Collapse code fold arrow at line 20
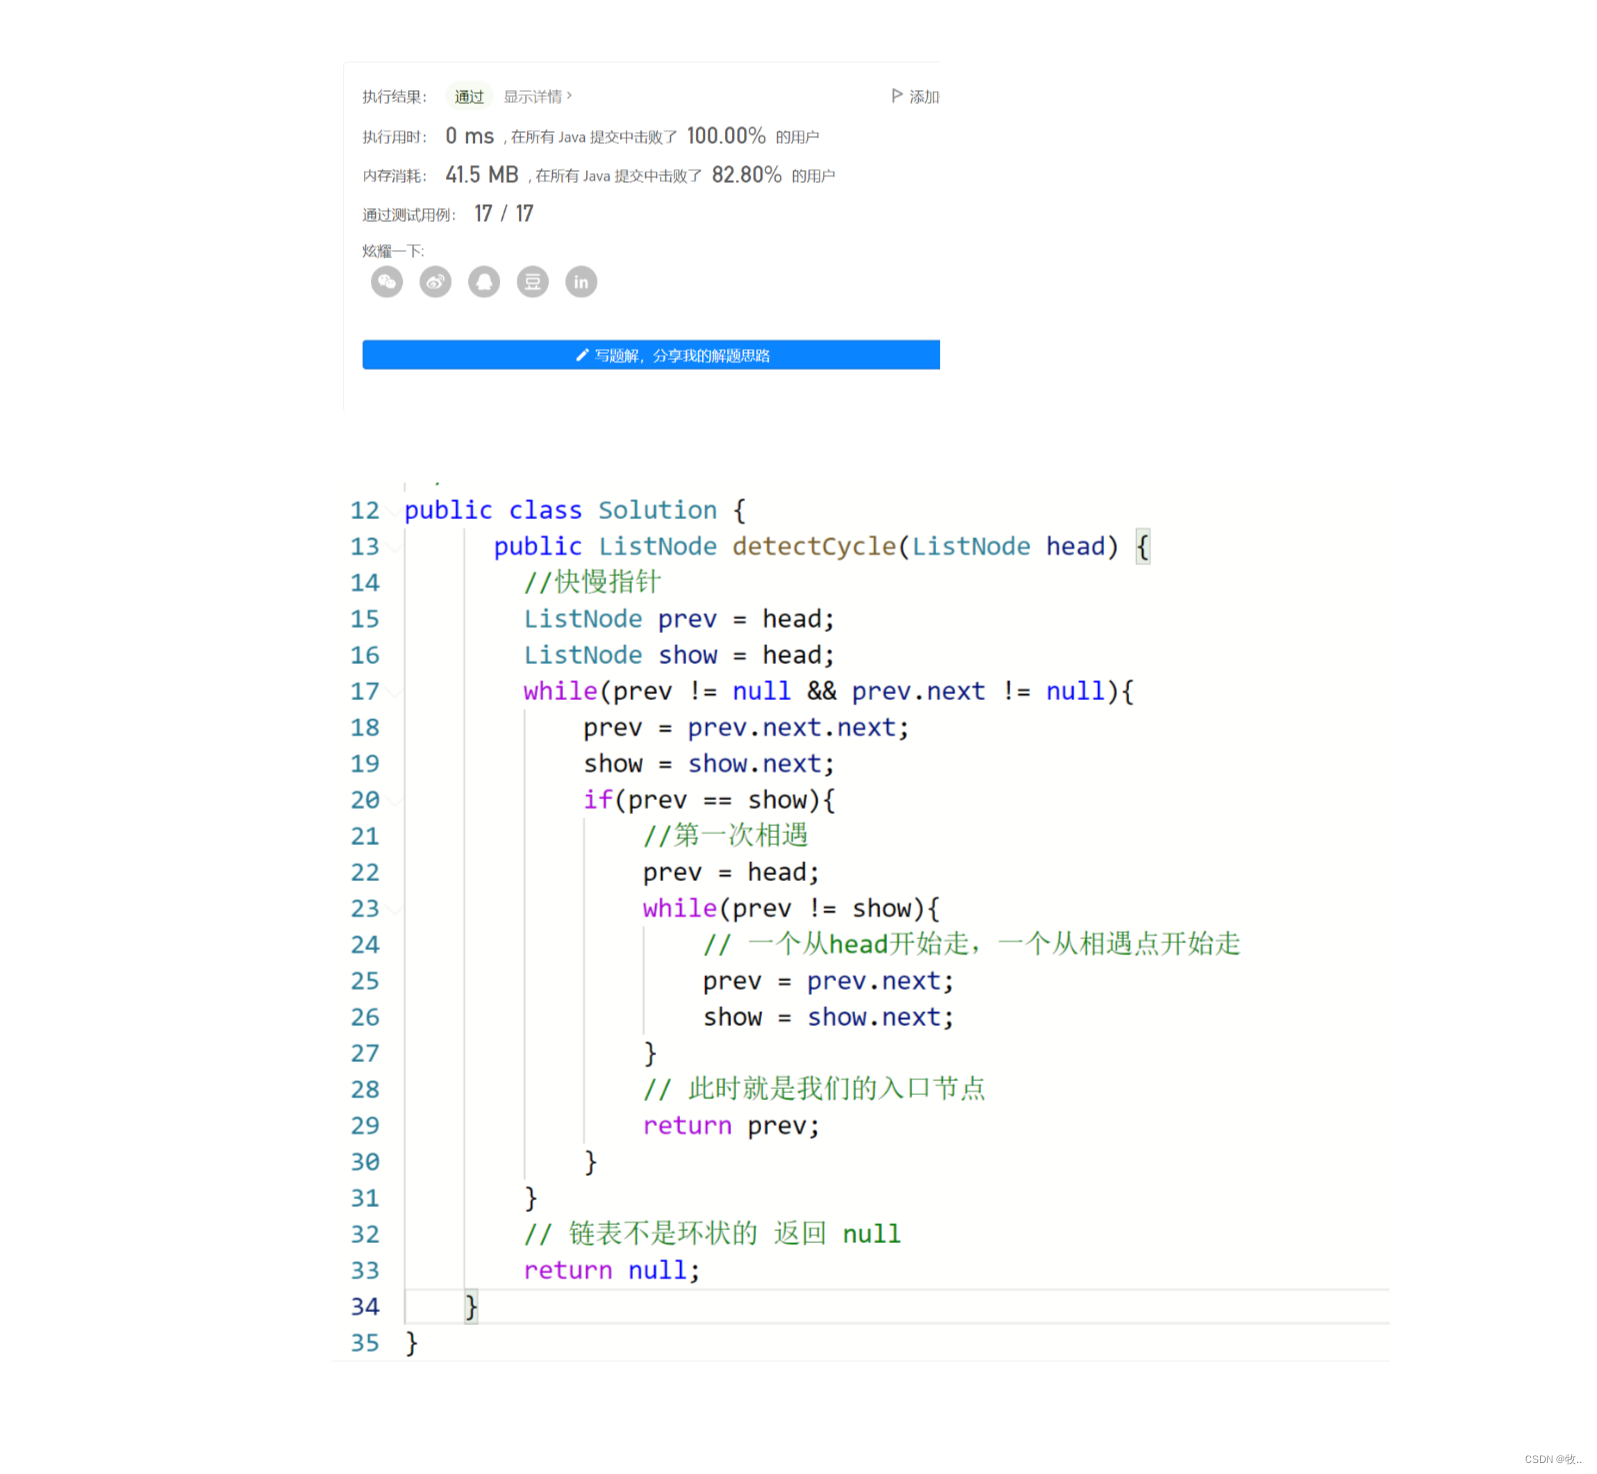The height and width of the screenshot is (1474, 1597). tap(393, 800)
